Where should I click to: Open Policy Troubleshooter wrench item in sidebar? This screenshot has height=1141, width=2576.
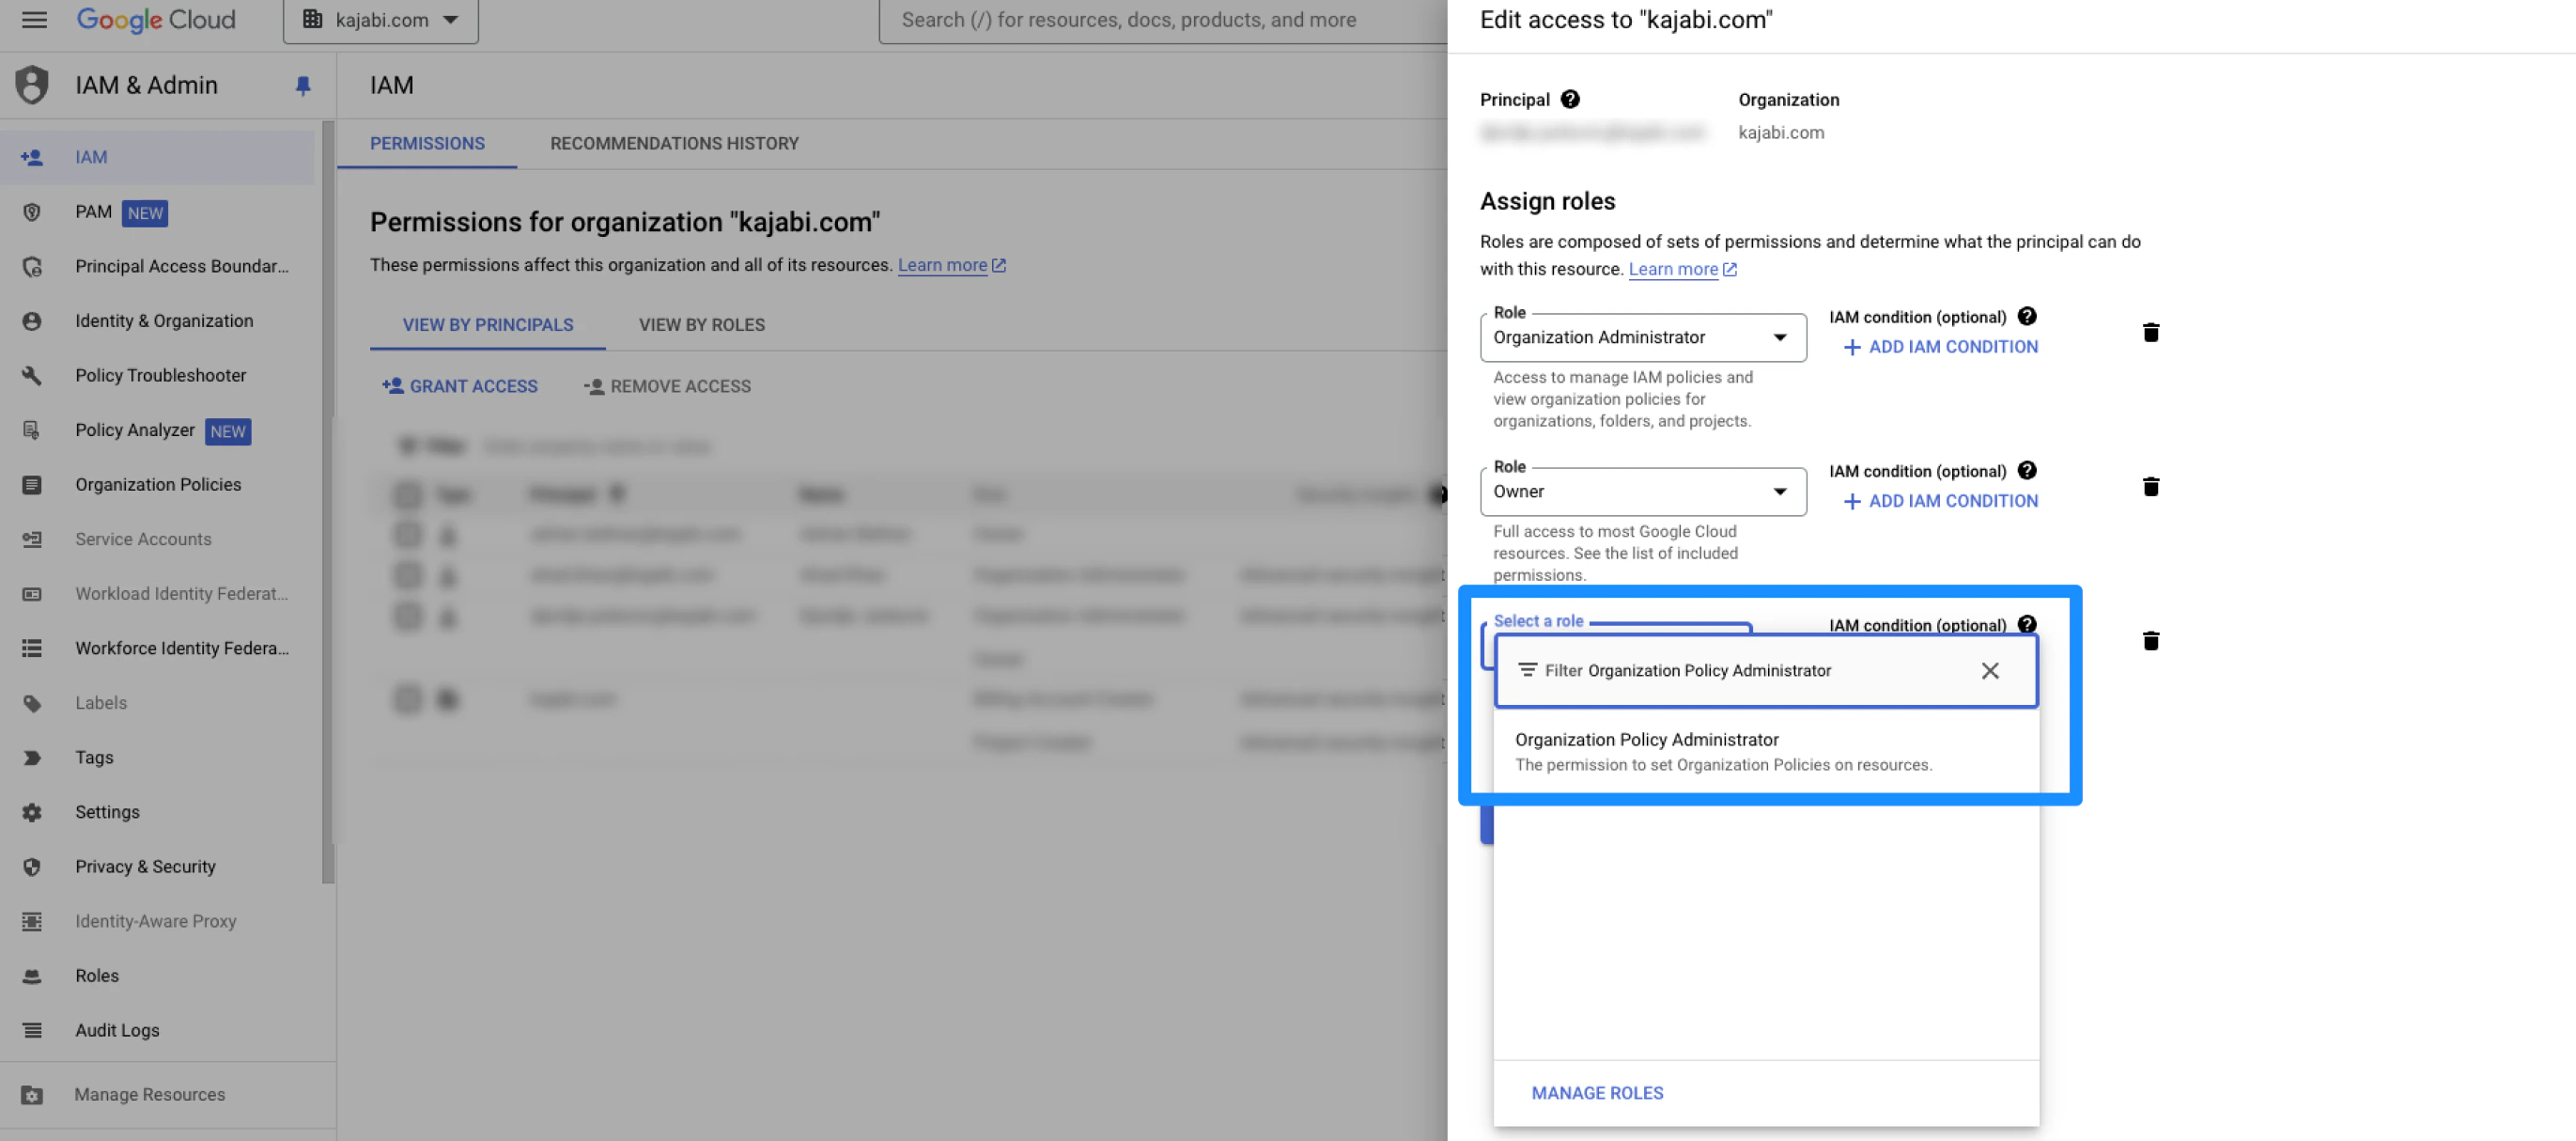pyautogui.click(x=160, y=375)
